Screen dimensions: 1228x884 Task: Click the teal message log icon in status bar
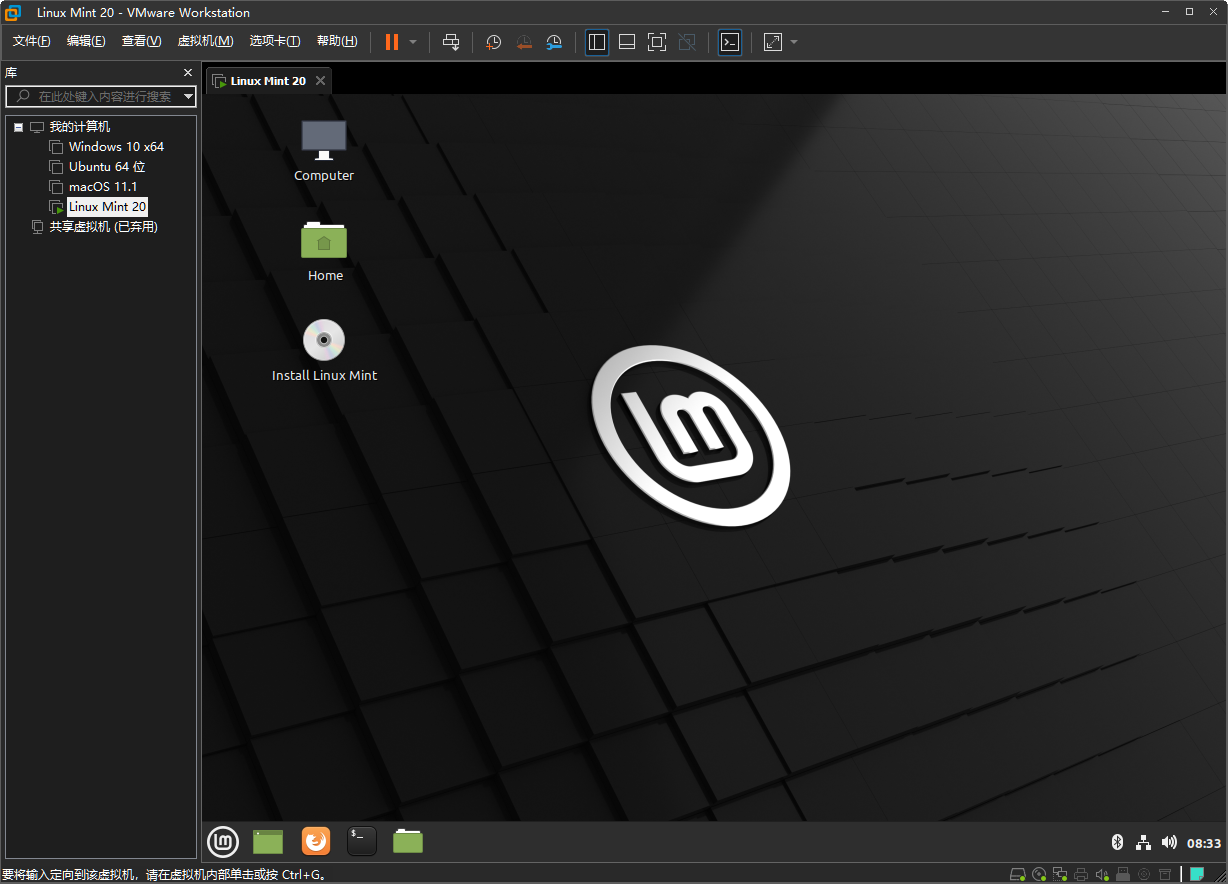[x=1197, y=874]
